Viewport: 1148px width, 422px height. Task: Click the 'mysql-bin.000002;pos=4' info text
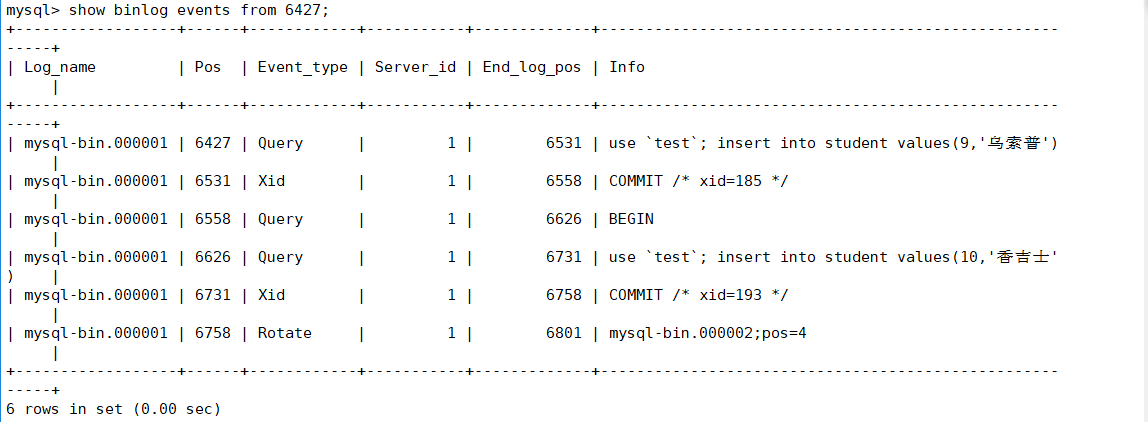click(707, 333)
